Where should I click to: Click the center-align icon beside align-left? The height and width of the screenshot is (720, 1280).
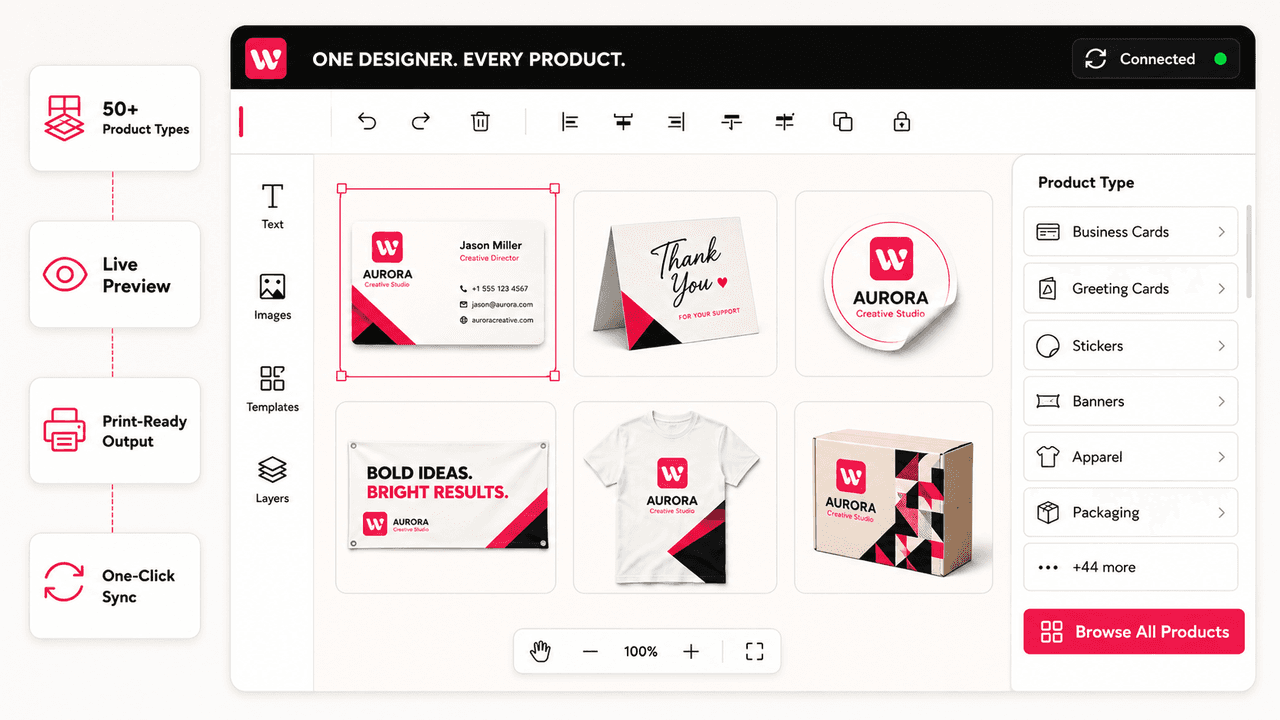point(623,122)
